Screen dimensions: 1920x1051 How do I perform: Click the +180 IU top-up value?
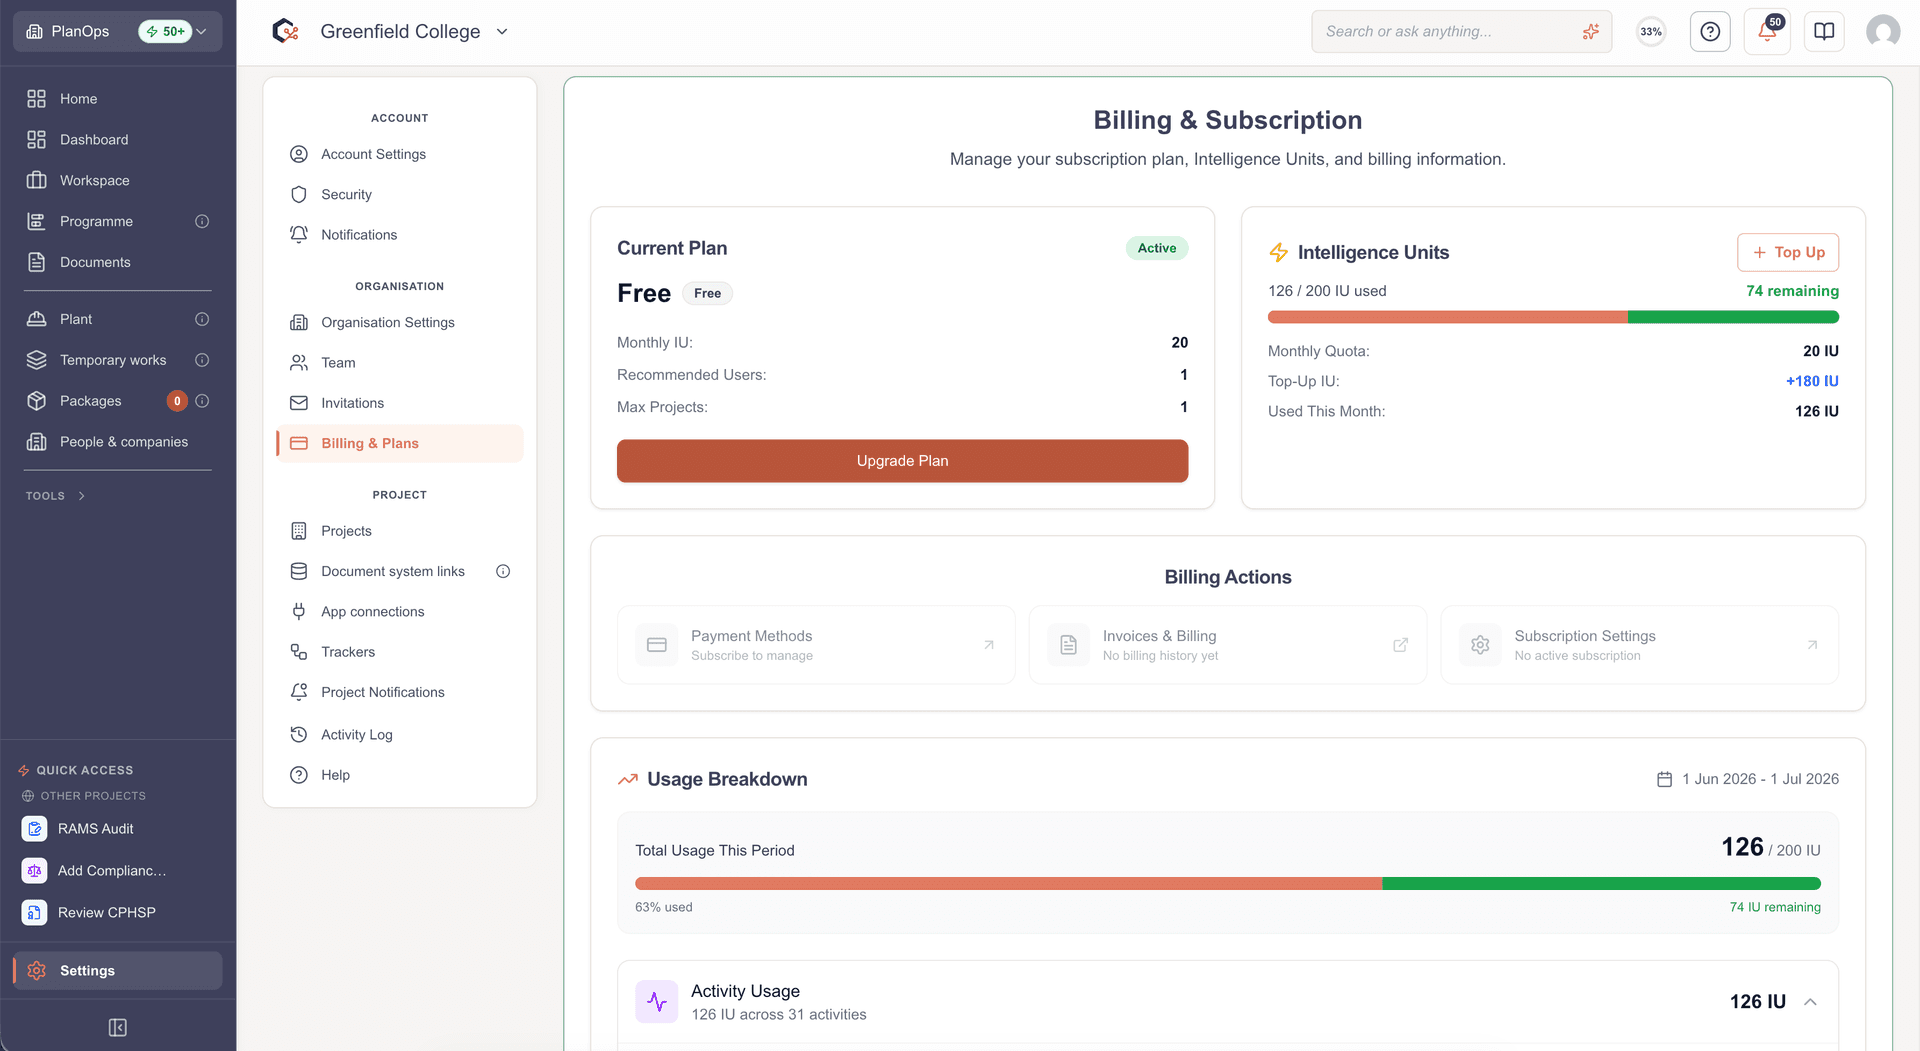point(1812,381)
